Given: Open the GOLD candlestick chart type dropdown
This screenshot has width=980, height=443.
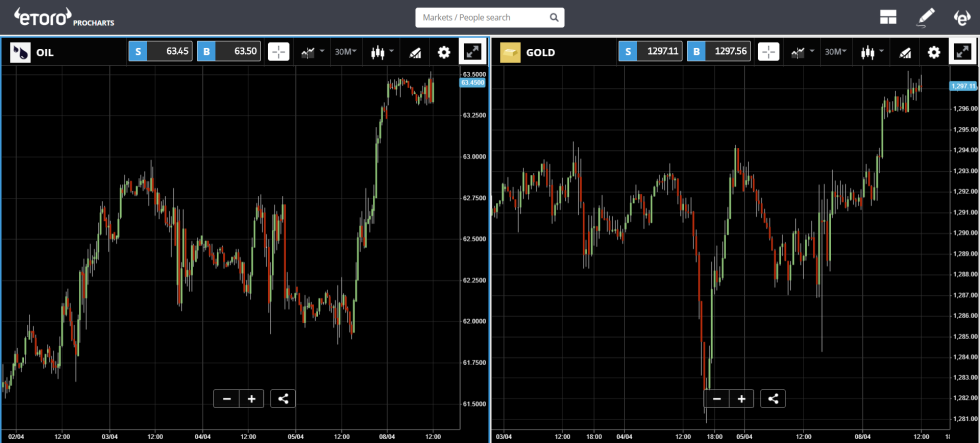Looking at the screenshot, I should pyautogui.click(x=871, y=52).
